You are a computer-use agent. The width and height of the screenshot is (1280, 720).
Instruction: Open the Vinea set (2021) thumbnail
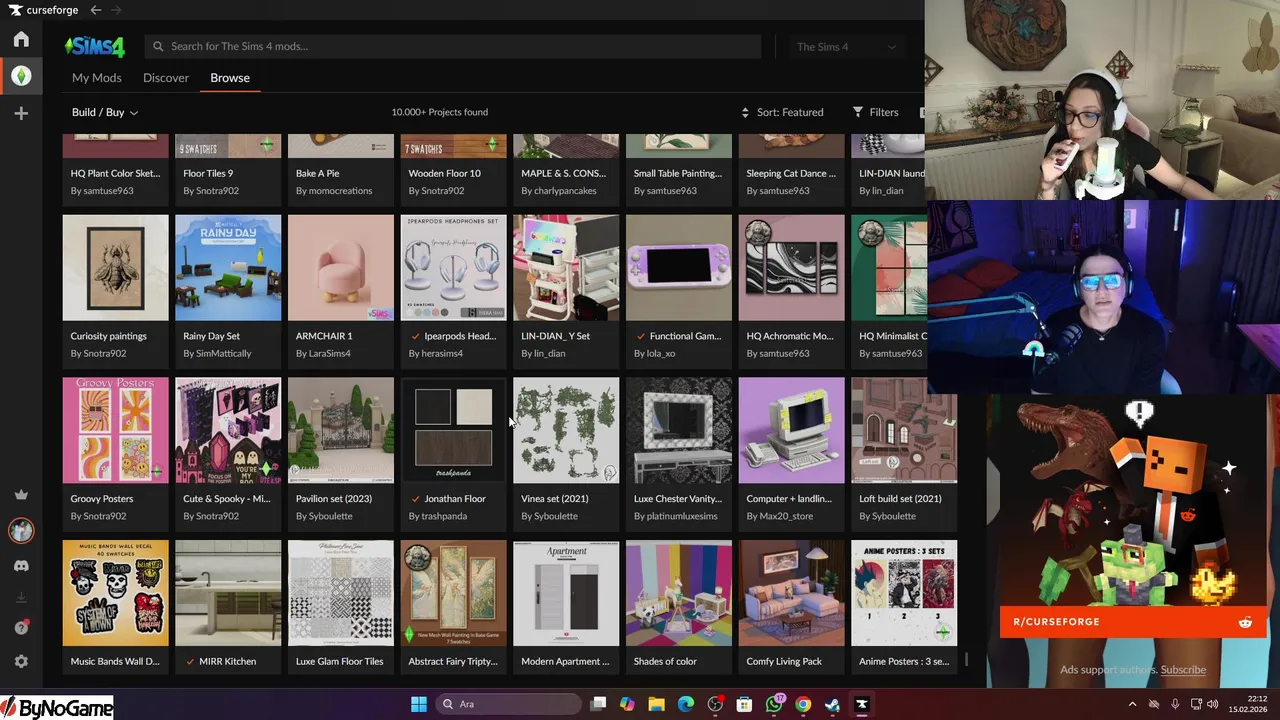tap(566, 430)
